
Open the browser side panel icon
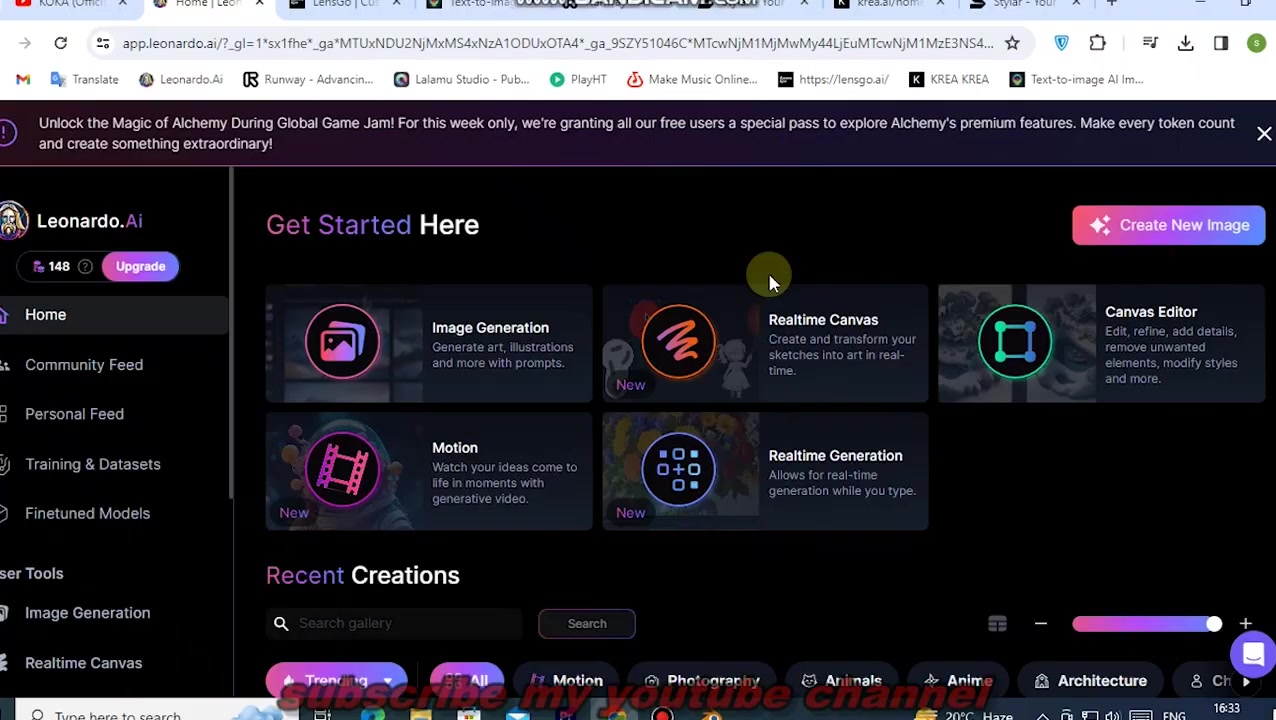click(1220, 43)
